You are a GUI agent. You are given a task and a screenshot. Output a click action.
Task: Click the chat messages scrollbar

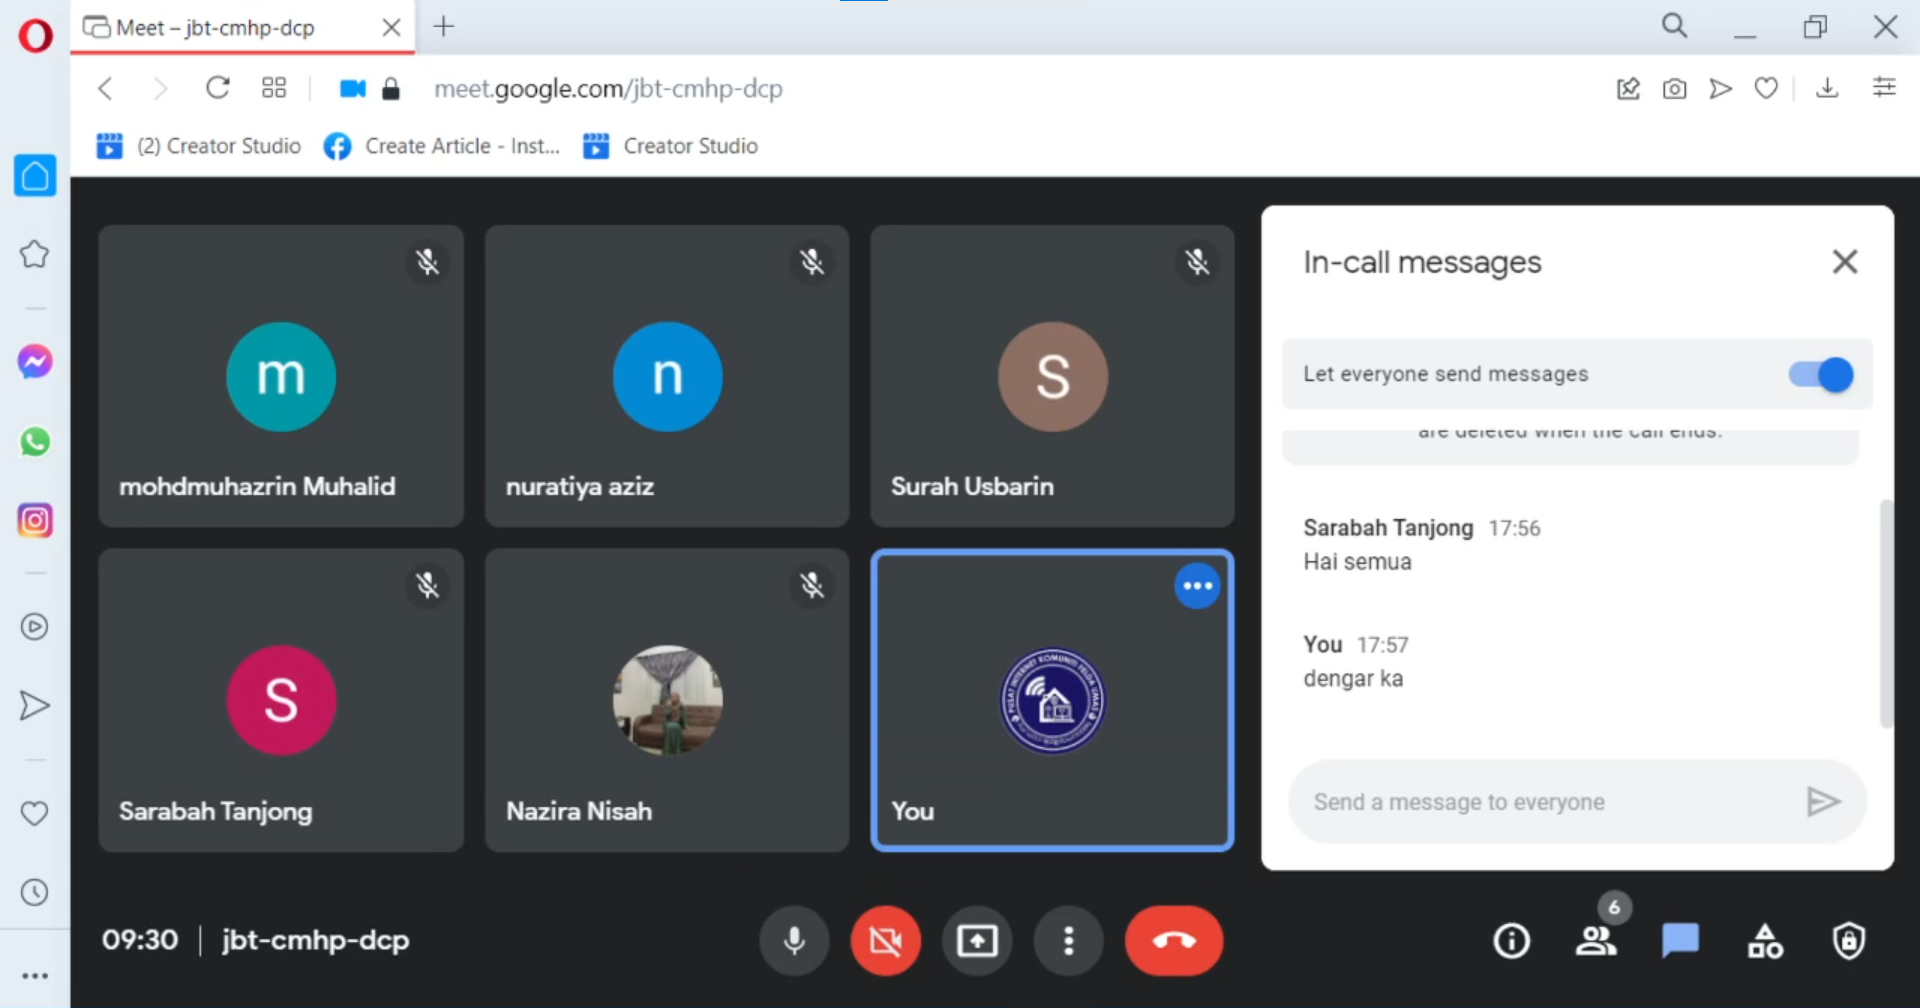(x=1886, y=612)
